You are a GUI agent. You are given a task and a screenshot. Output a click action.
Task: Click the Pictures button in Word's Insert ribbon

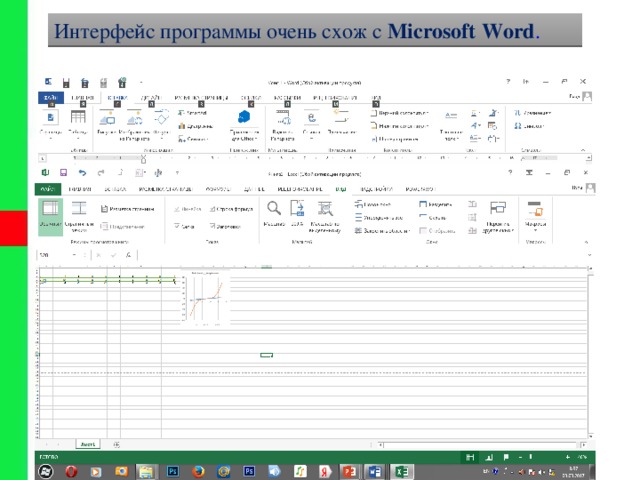point(107,123)
